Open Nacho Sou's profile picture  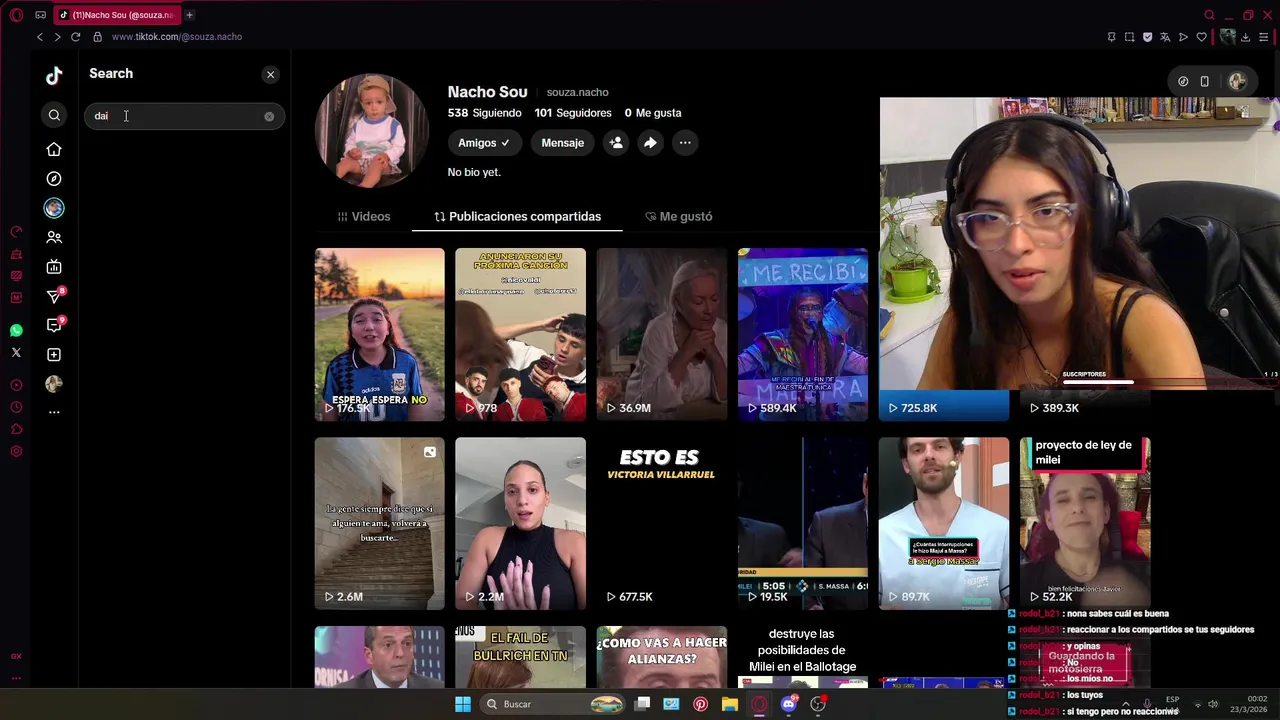coord(372,130)
